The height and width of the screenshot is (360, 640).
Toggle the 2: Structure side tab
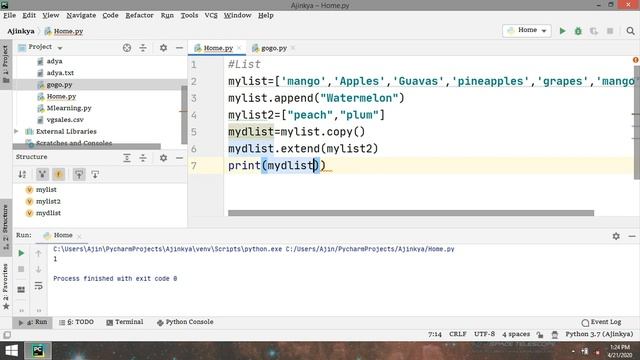coord(5,227)
